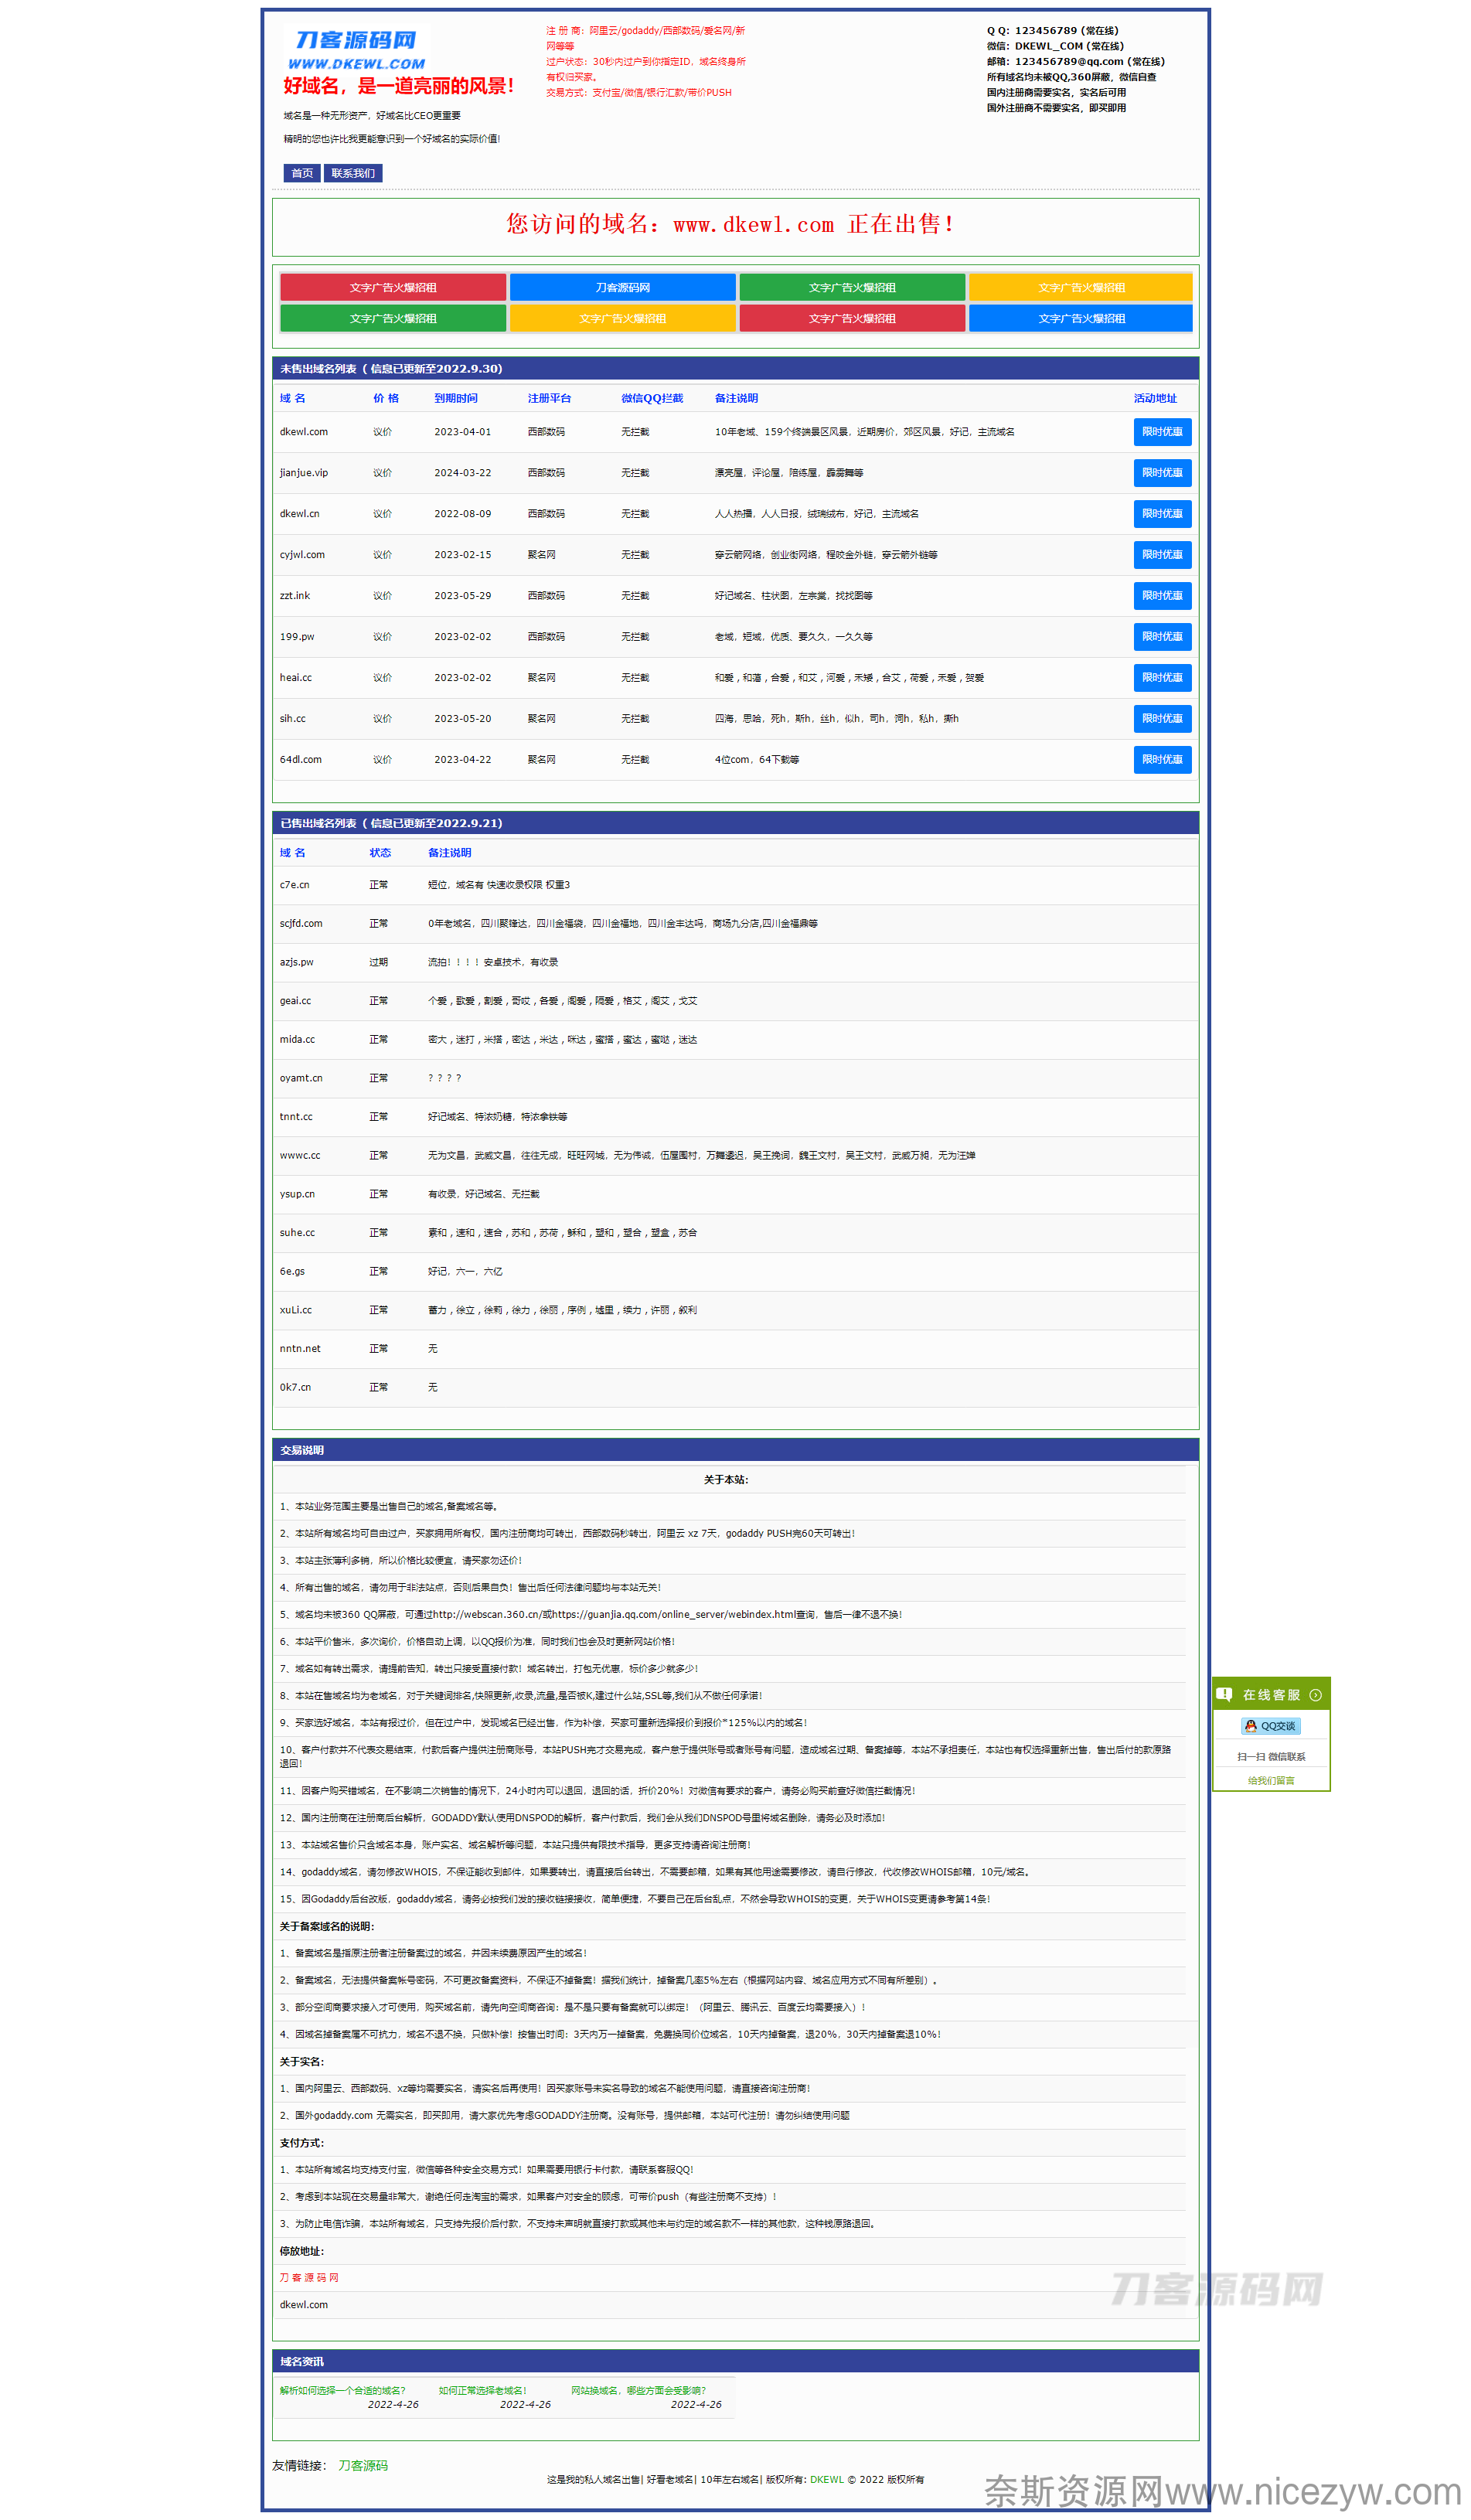Select the jianjue.vip domain cell

click(304, 473)
